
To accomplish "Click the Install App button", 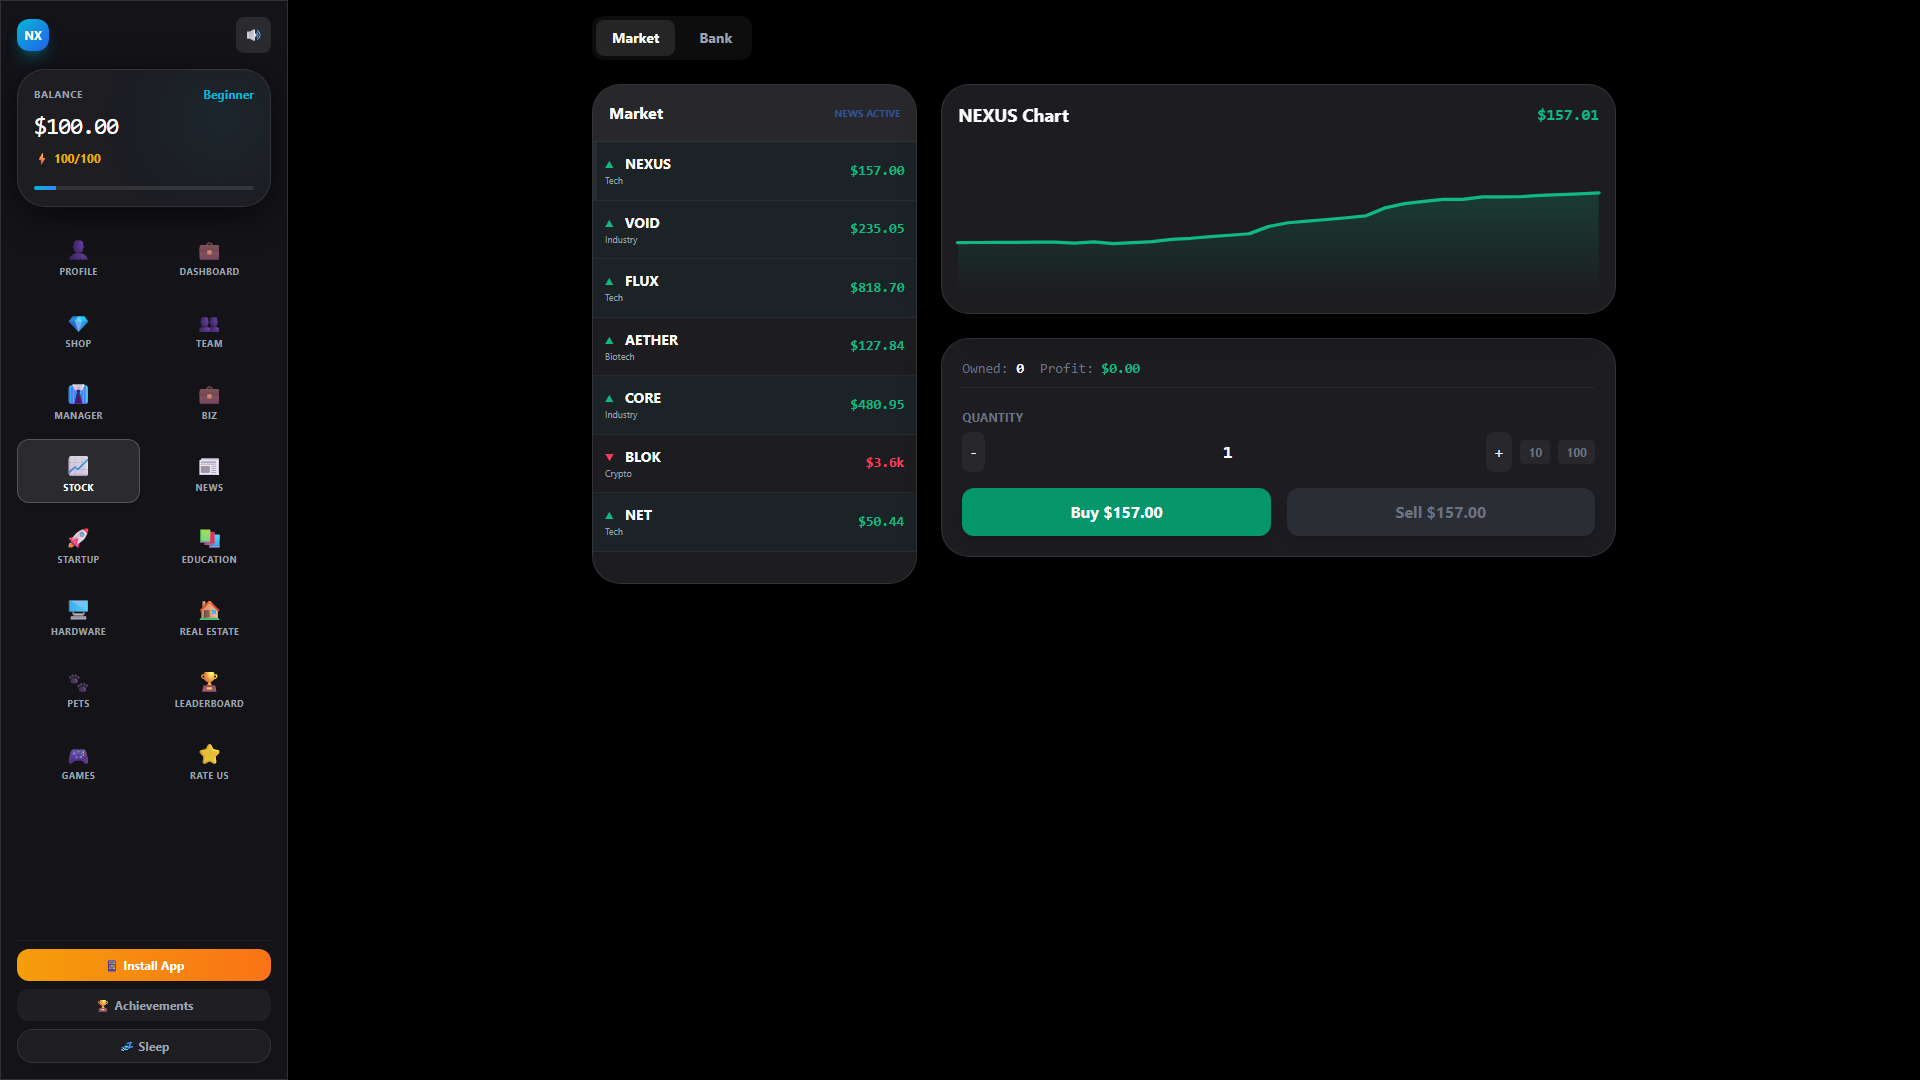I will coord(143,965).
